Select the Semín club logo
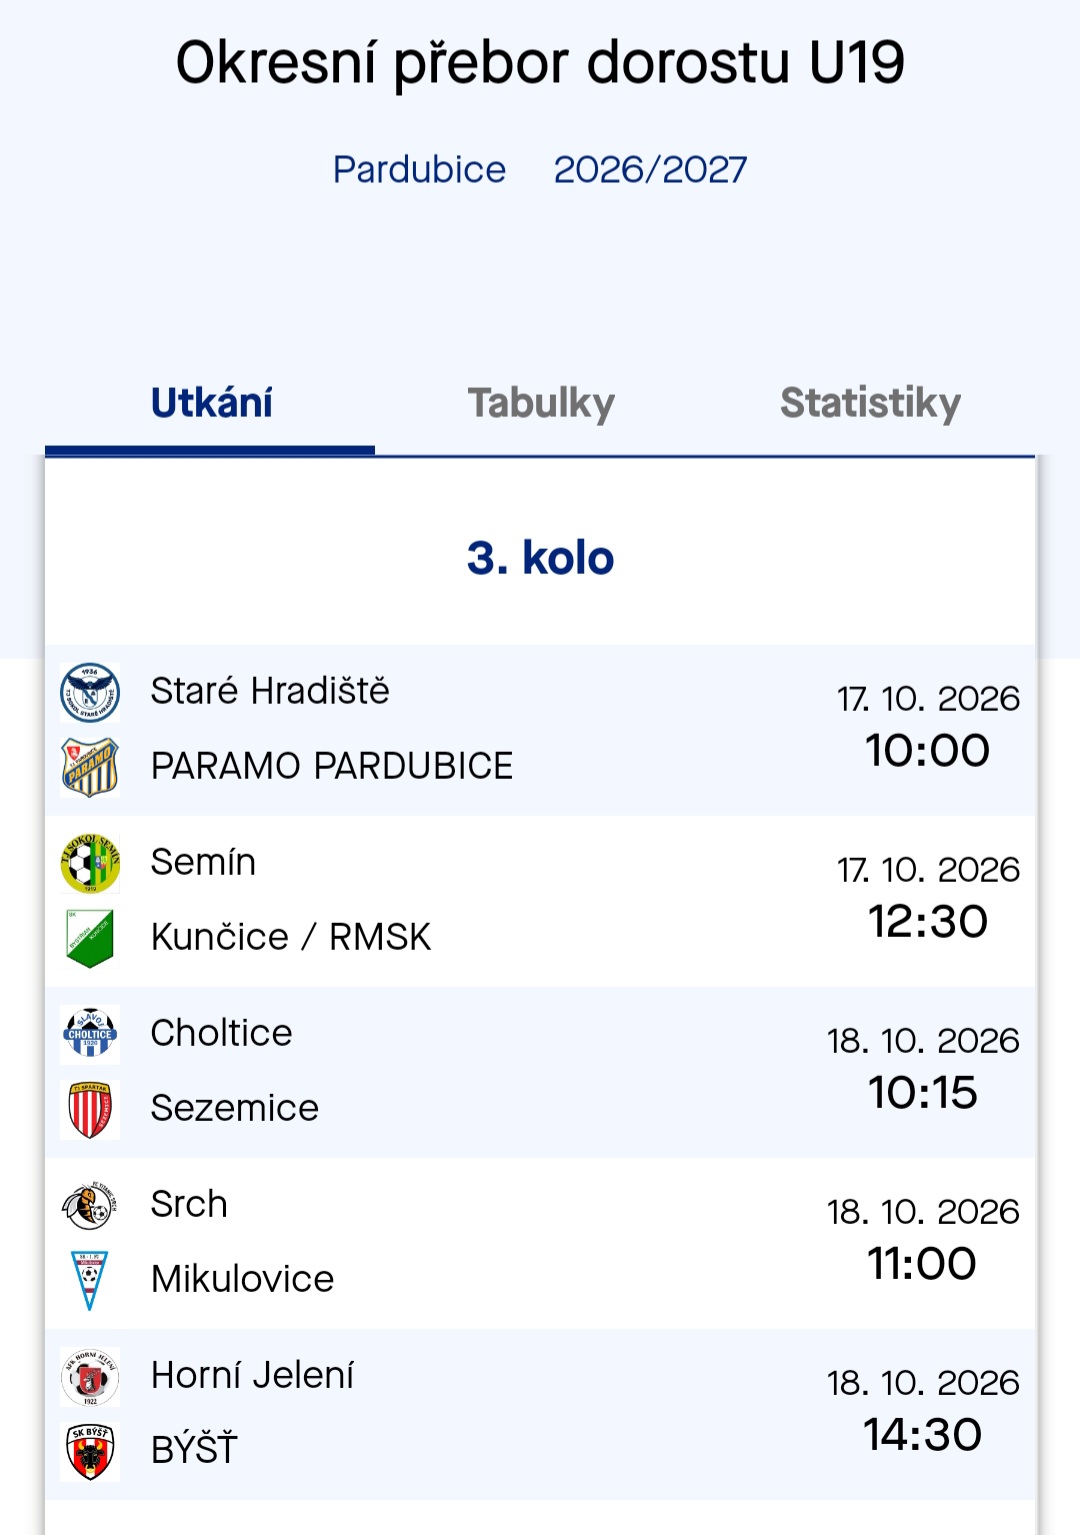 pyautogui.click(x=90, y=863)
